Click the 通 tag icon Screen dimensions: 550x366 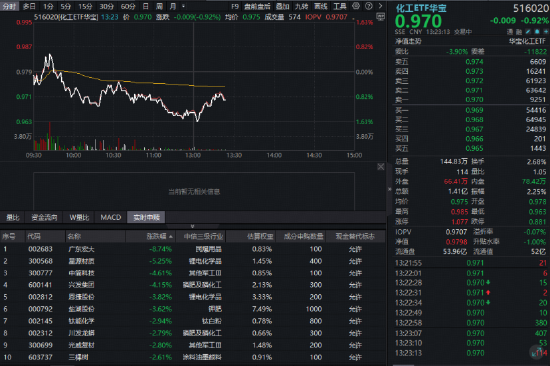click(510, 32)
